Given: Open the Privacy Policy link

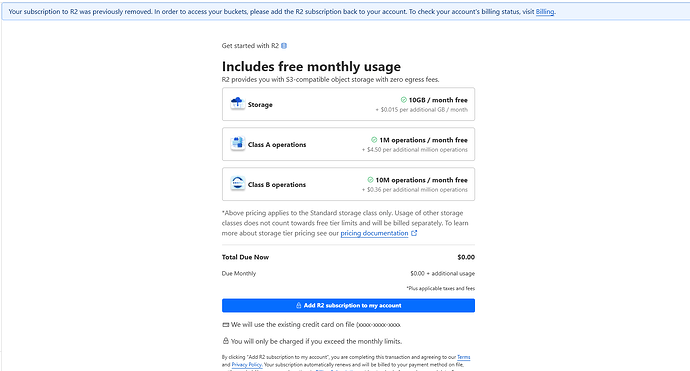Looking at the screenshot, I should tap(246, 365).
